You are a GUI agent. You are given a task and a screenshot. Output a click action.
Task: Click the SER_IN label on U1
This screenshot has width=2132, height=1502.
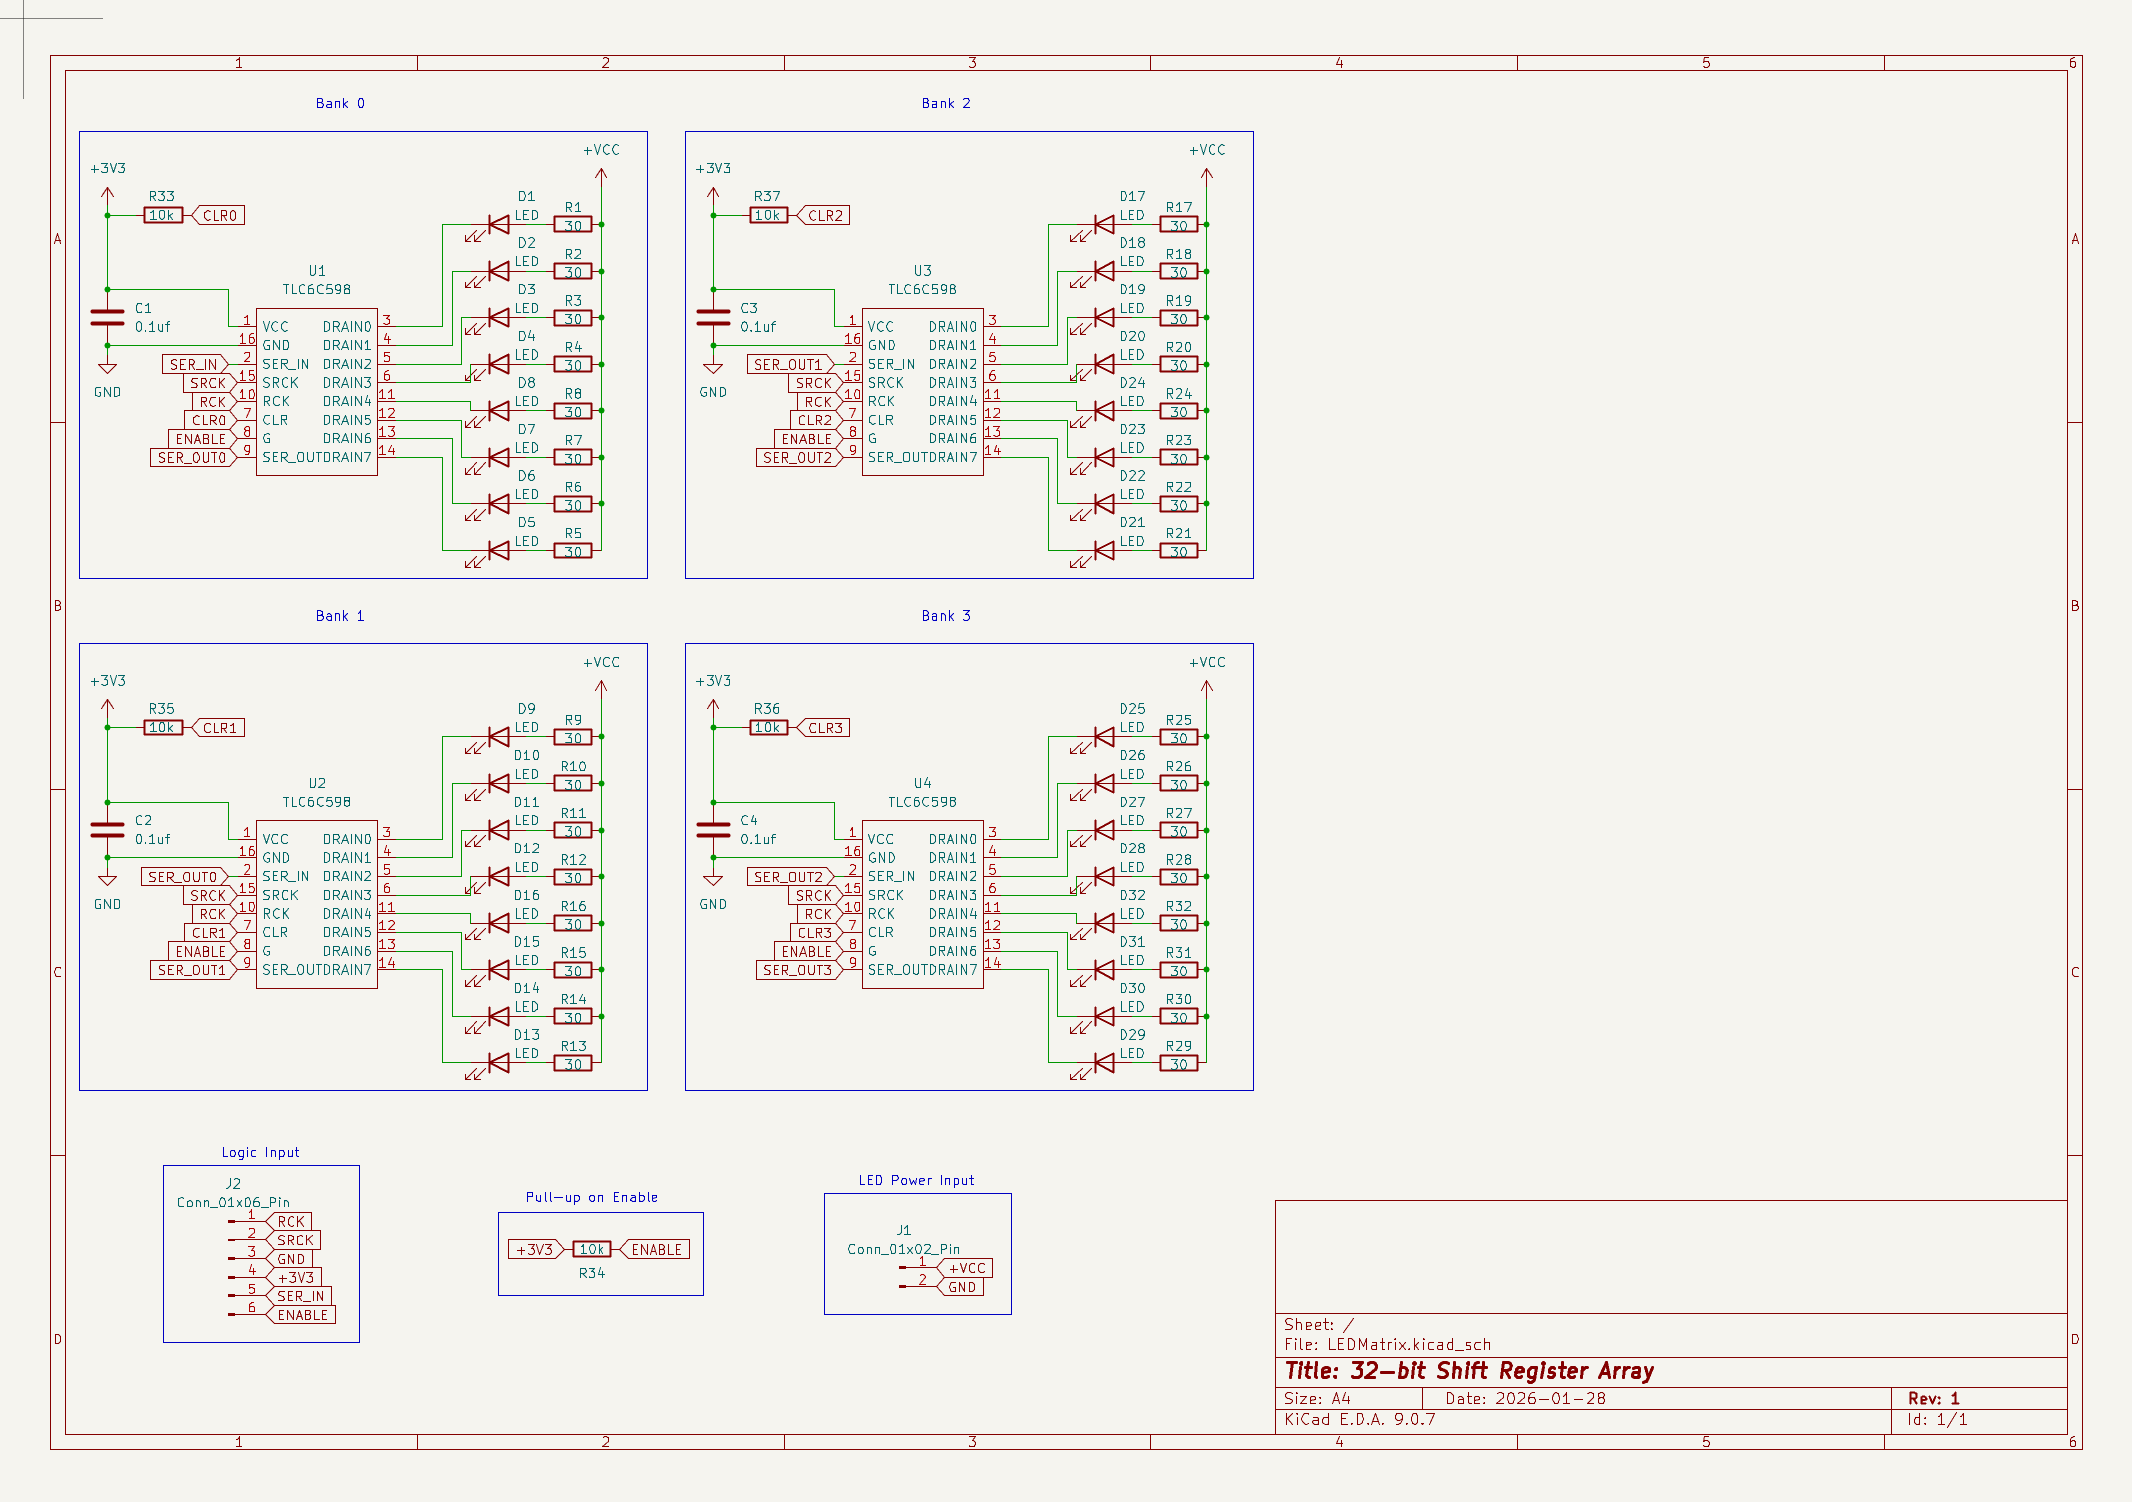tap(193, 364)
